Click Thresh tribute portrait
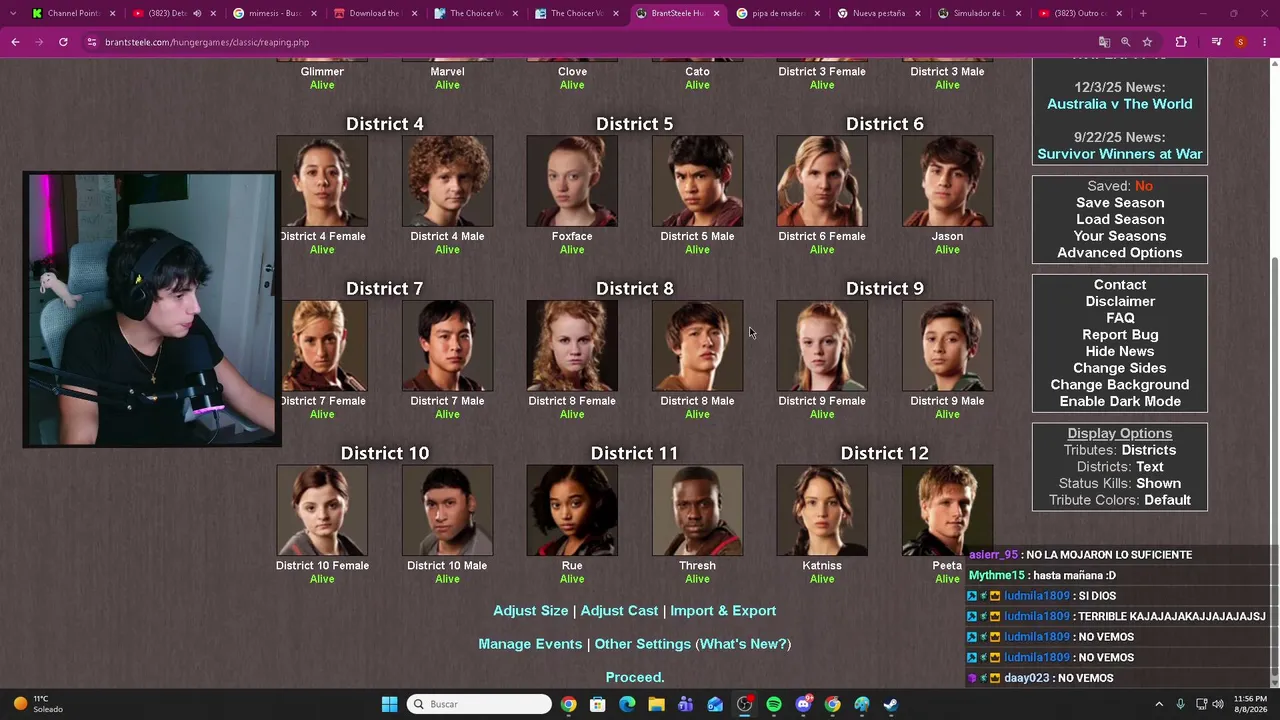This screenshot has width=1280, height=720. pyautogui.click(x=697, y=510)
